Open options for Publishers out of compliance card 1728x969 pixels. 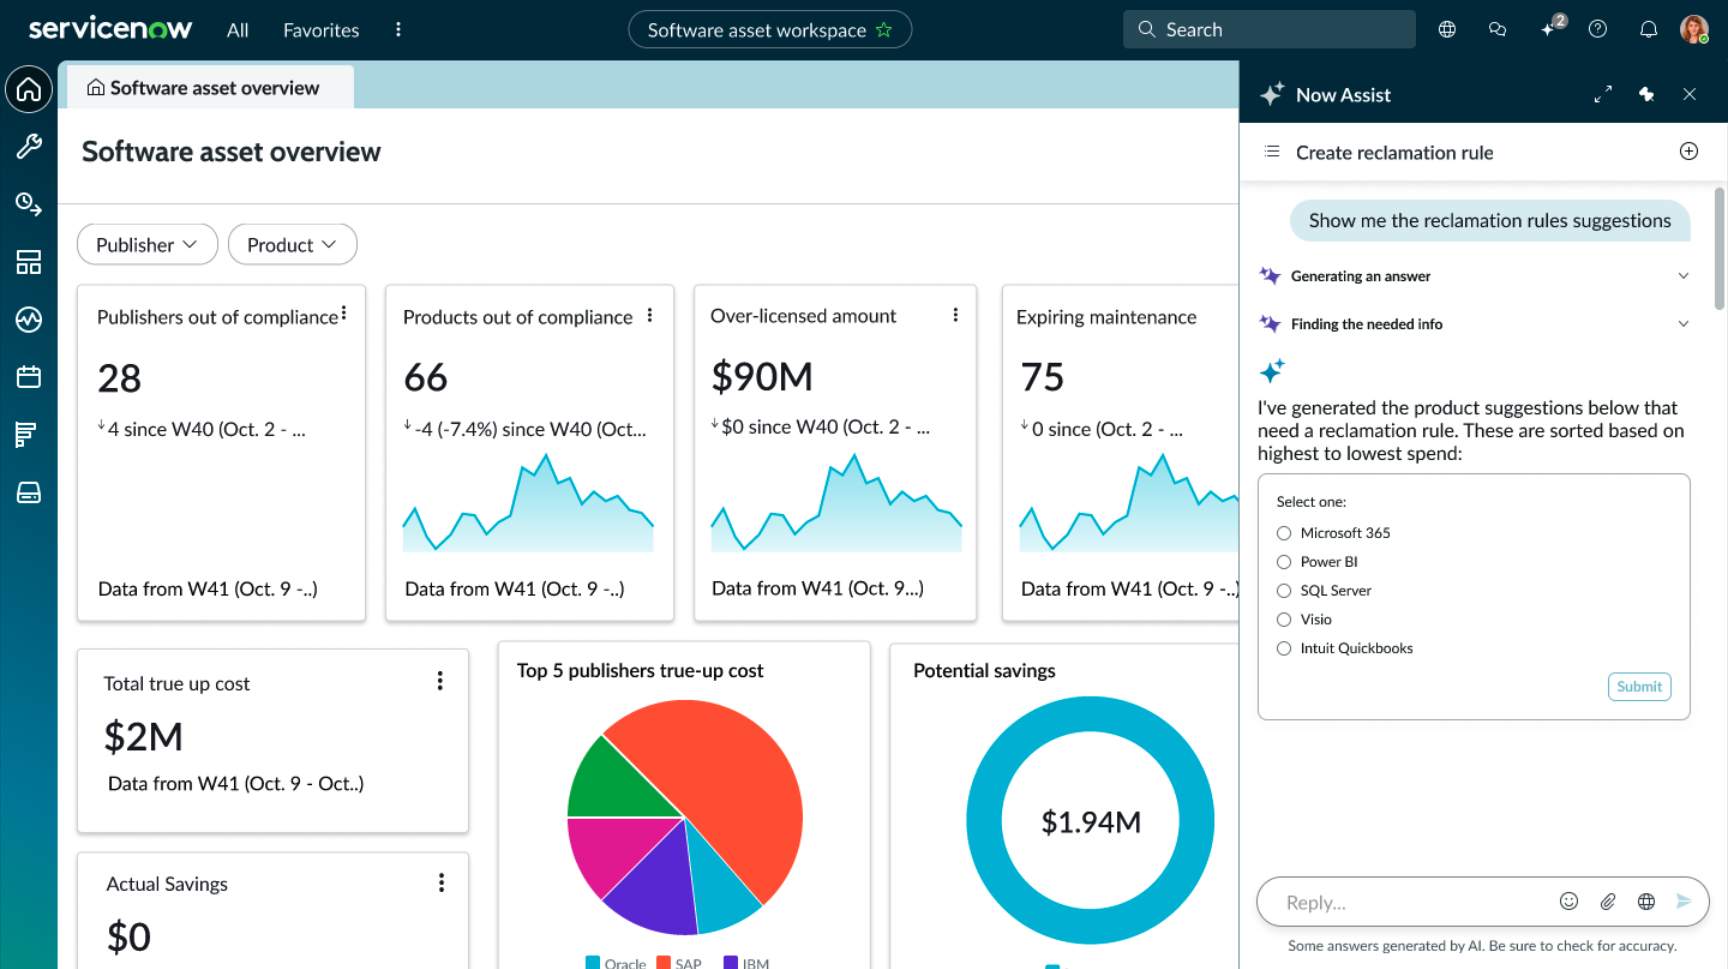coord(344,314)
